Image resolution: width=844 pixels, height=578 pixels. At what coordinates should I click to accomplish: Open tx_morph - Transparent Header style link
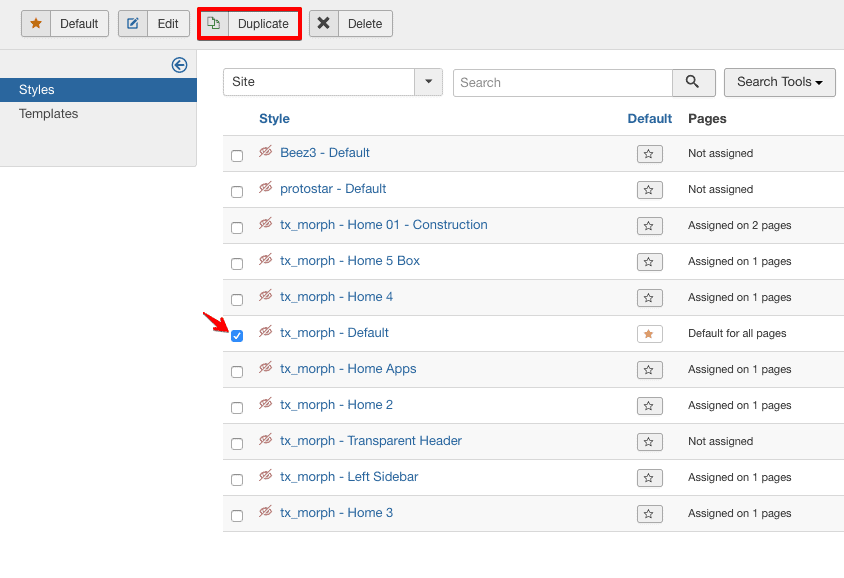371,441
